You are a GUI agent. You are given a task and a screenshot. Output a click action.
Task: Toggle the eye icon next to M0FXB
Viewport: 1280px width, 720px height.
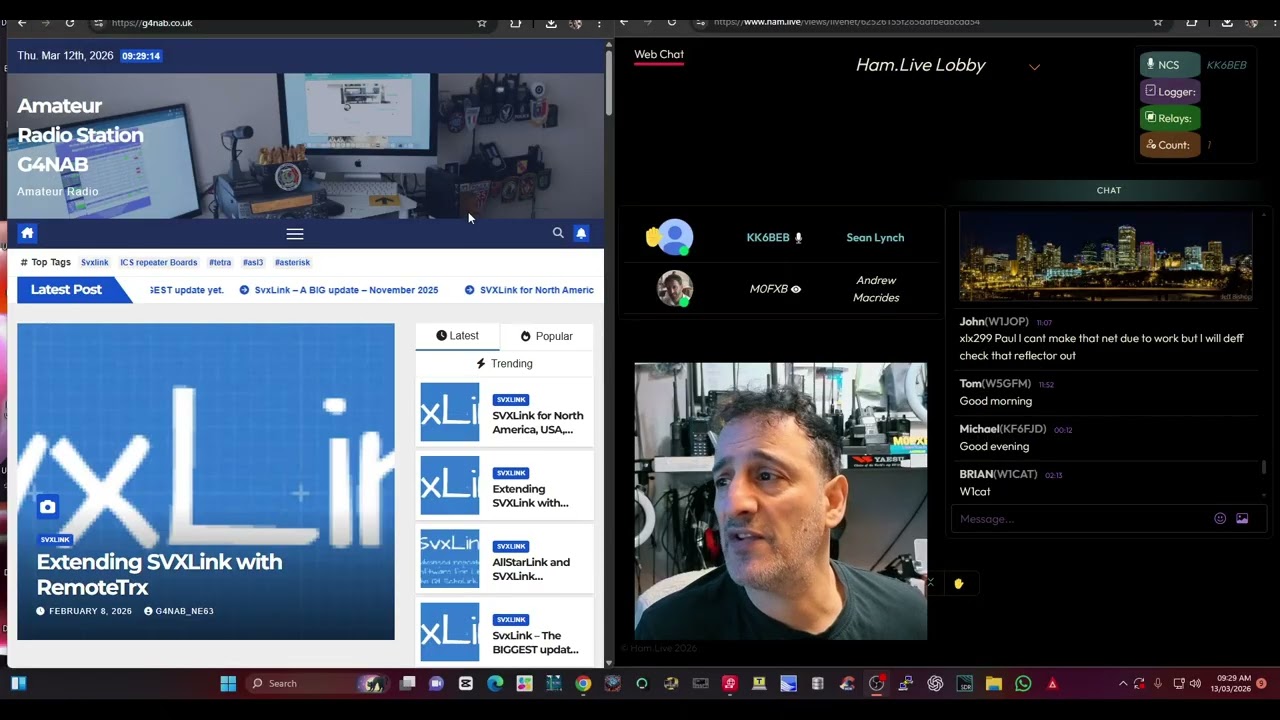(796, 289)
